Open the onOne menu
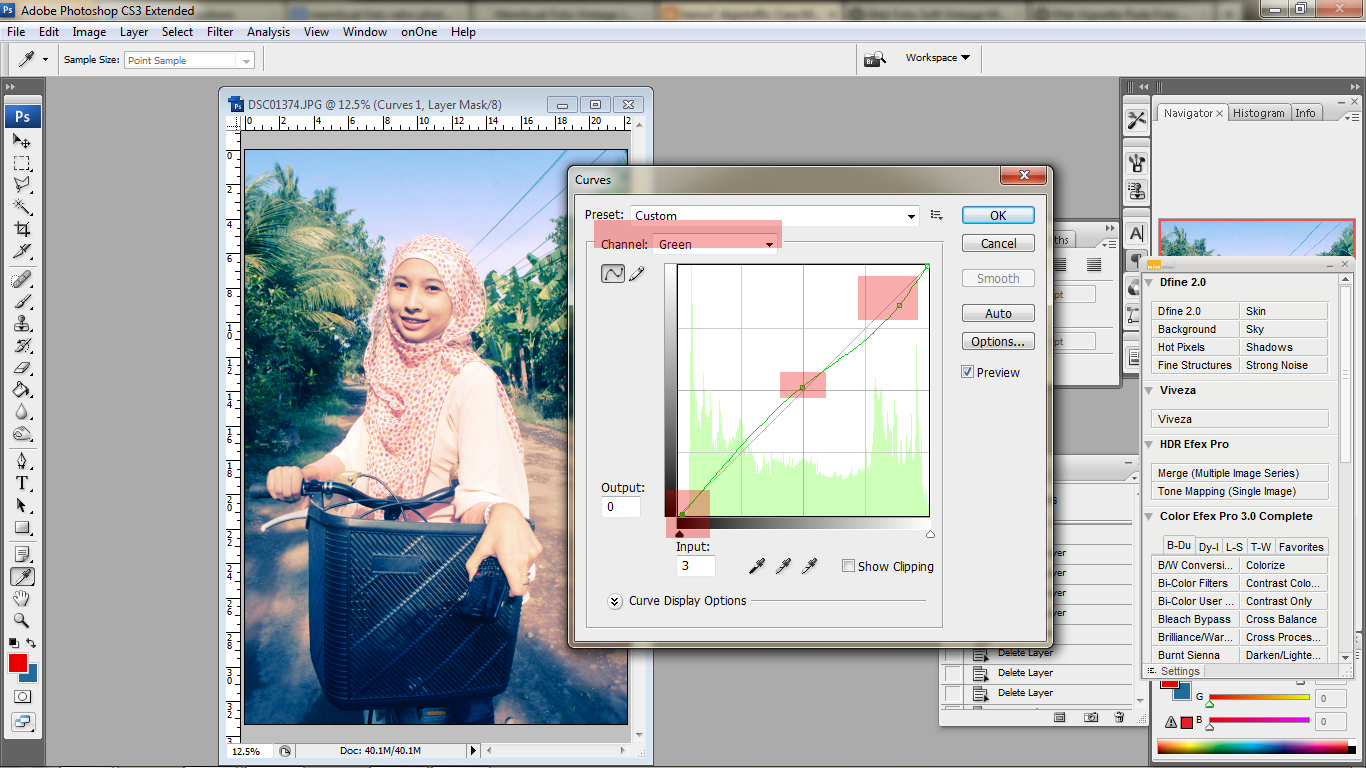The width and height of the screenshot is (1366, 768). point(419,32)
